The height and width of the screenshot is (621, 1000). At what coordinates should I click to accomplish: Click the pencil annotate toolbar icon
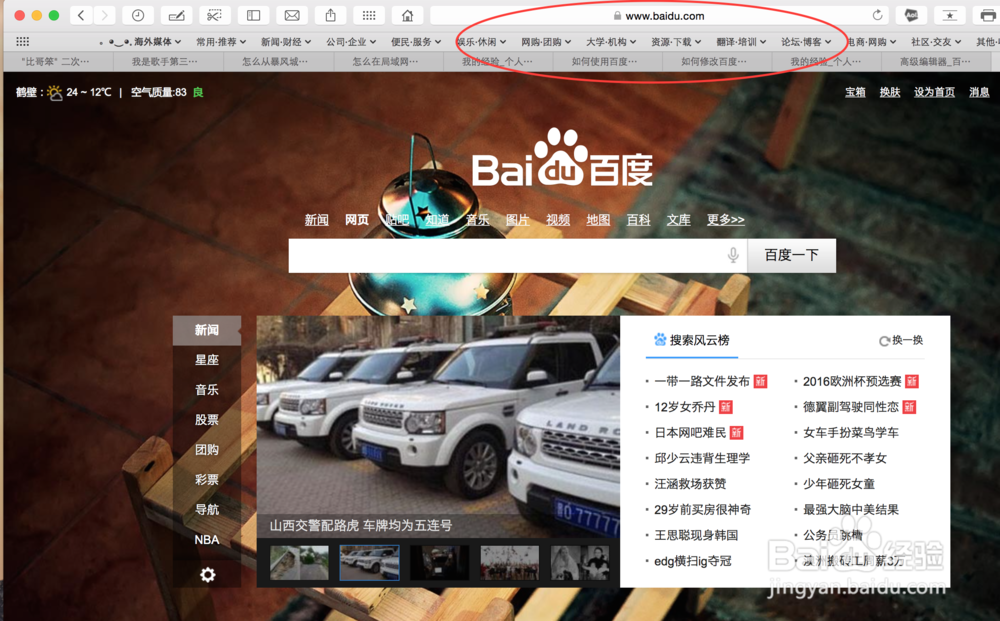coord(176,15)
